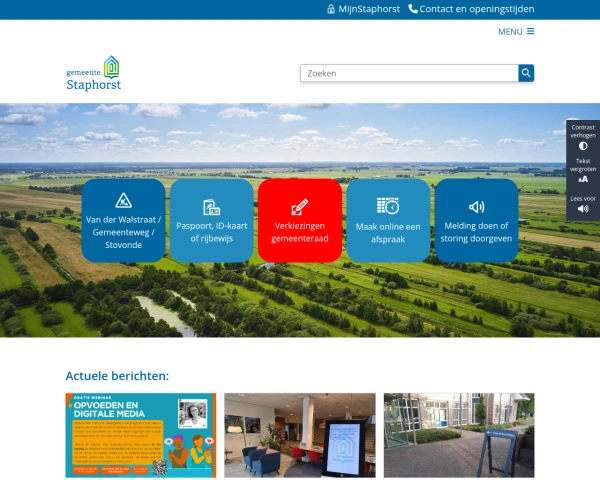This screenshot has width=600, height=480.
Task: Click the search magnifier button
Action: [526, 73]
